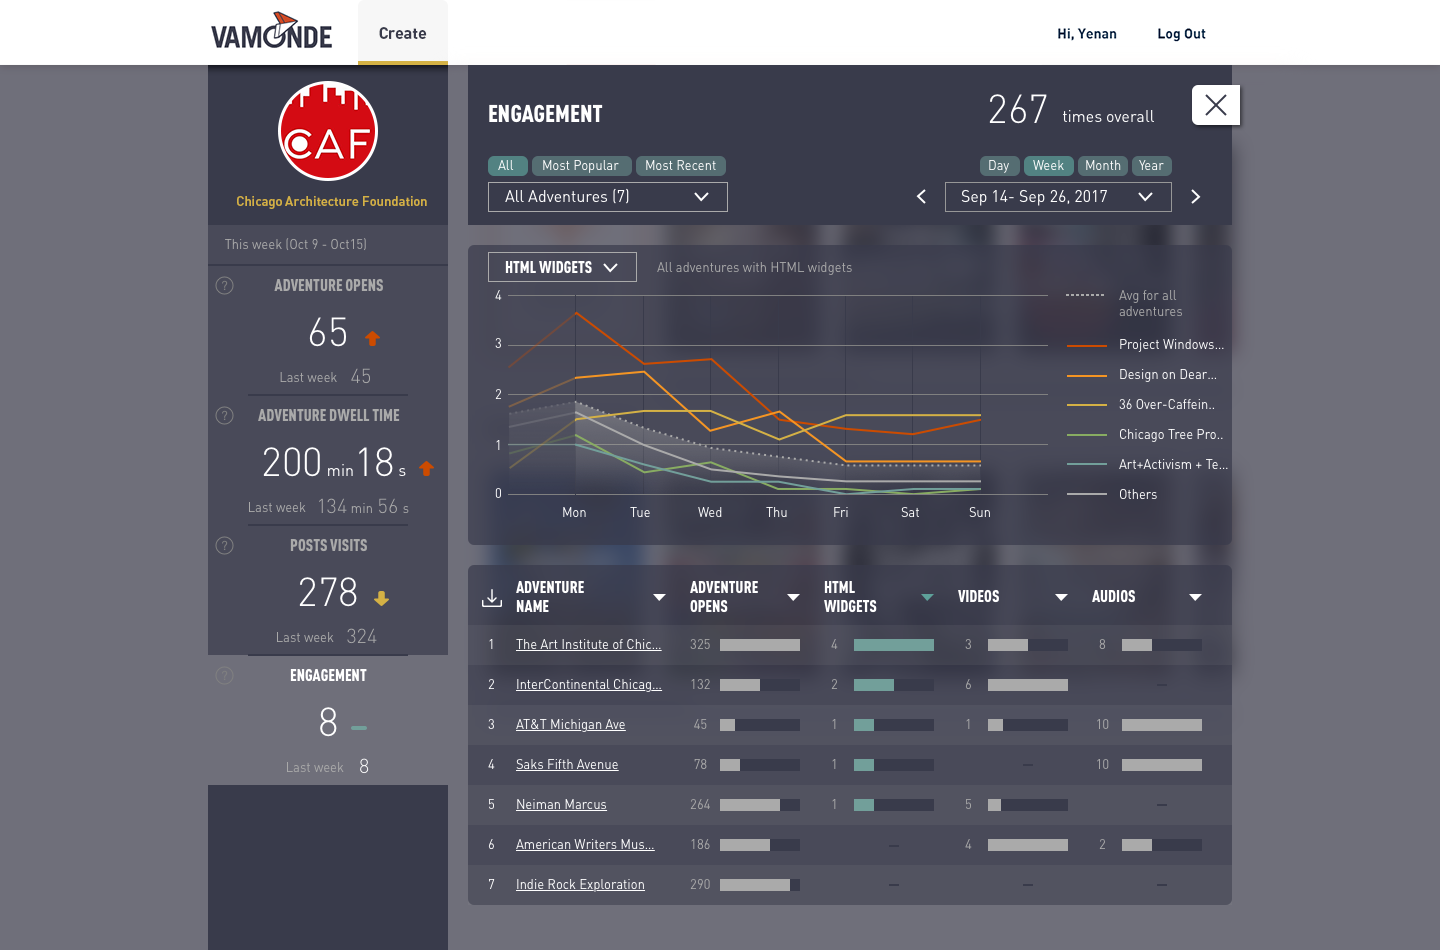Open Saks Fifth Avenue adventure
This screenshot has height=950, width=1440.
567,765
